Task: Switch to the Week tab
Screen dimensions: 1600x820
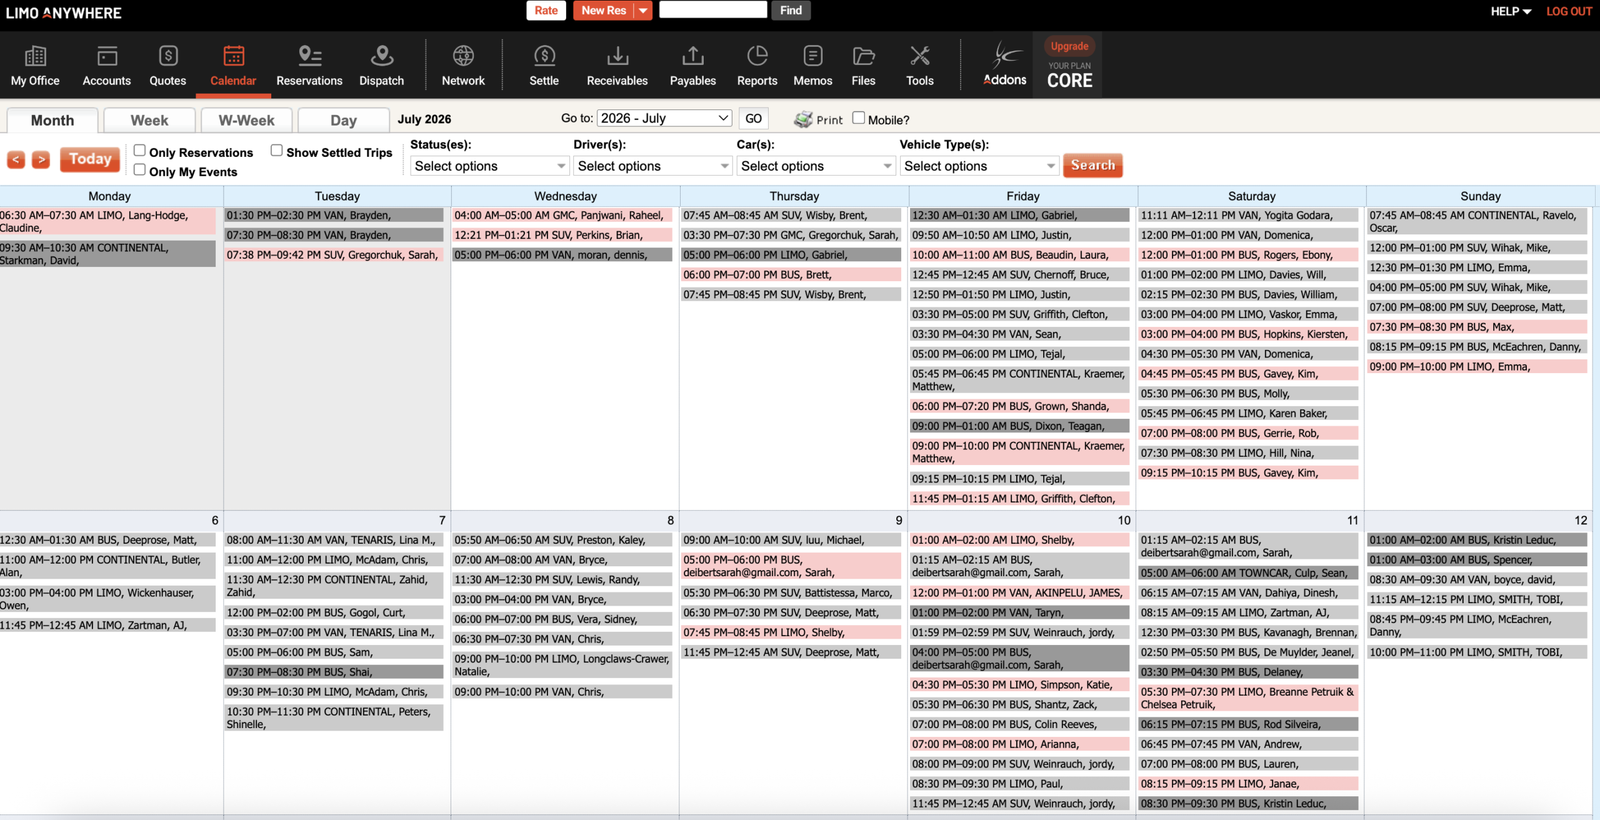Action: click(x=149, y=120)
